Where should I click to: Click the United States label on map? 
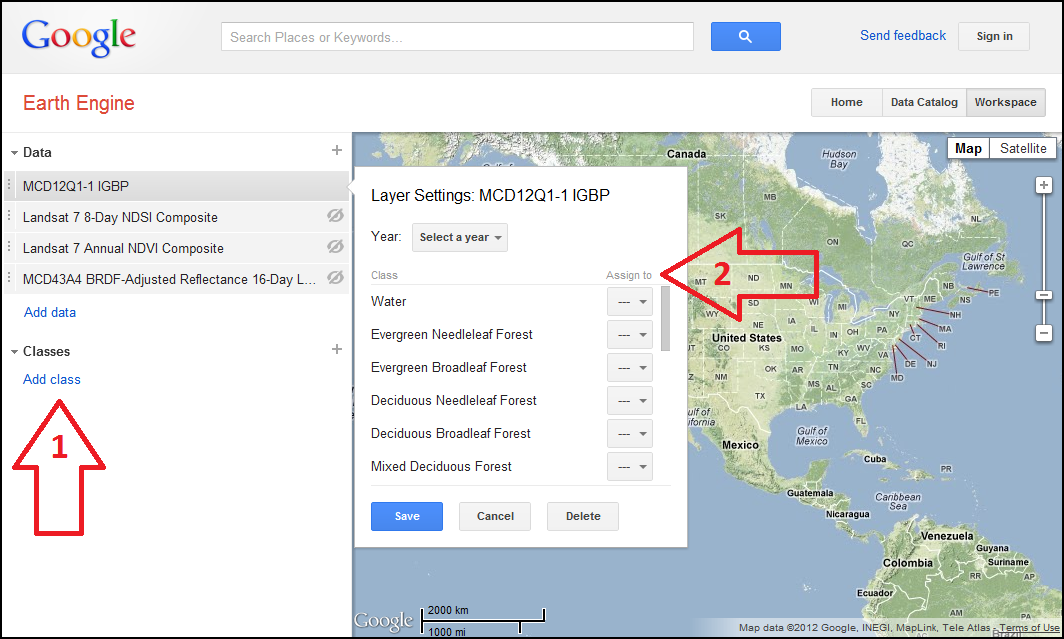[746, 338]
